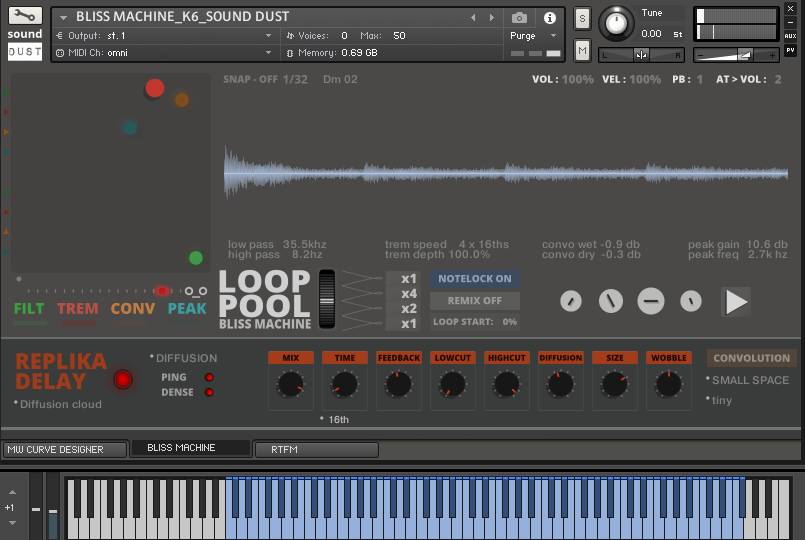
Task: Switch to MW CURVE DESIGNER tab
Action: click(65, 449)
